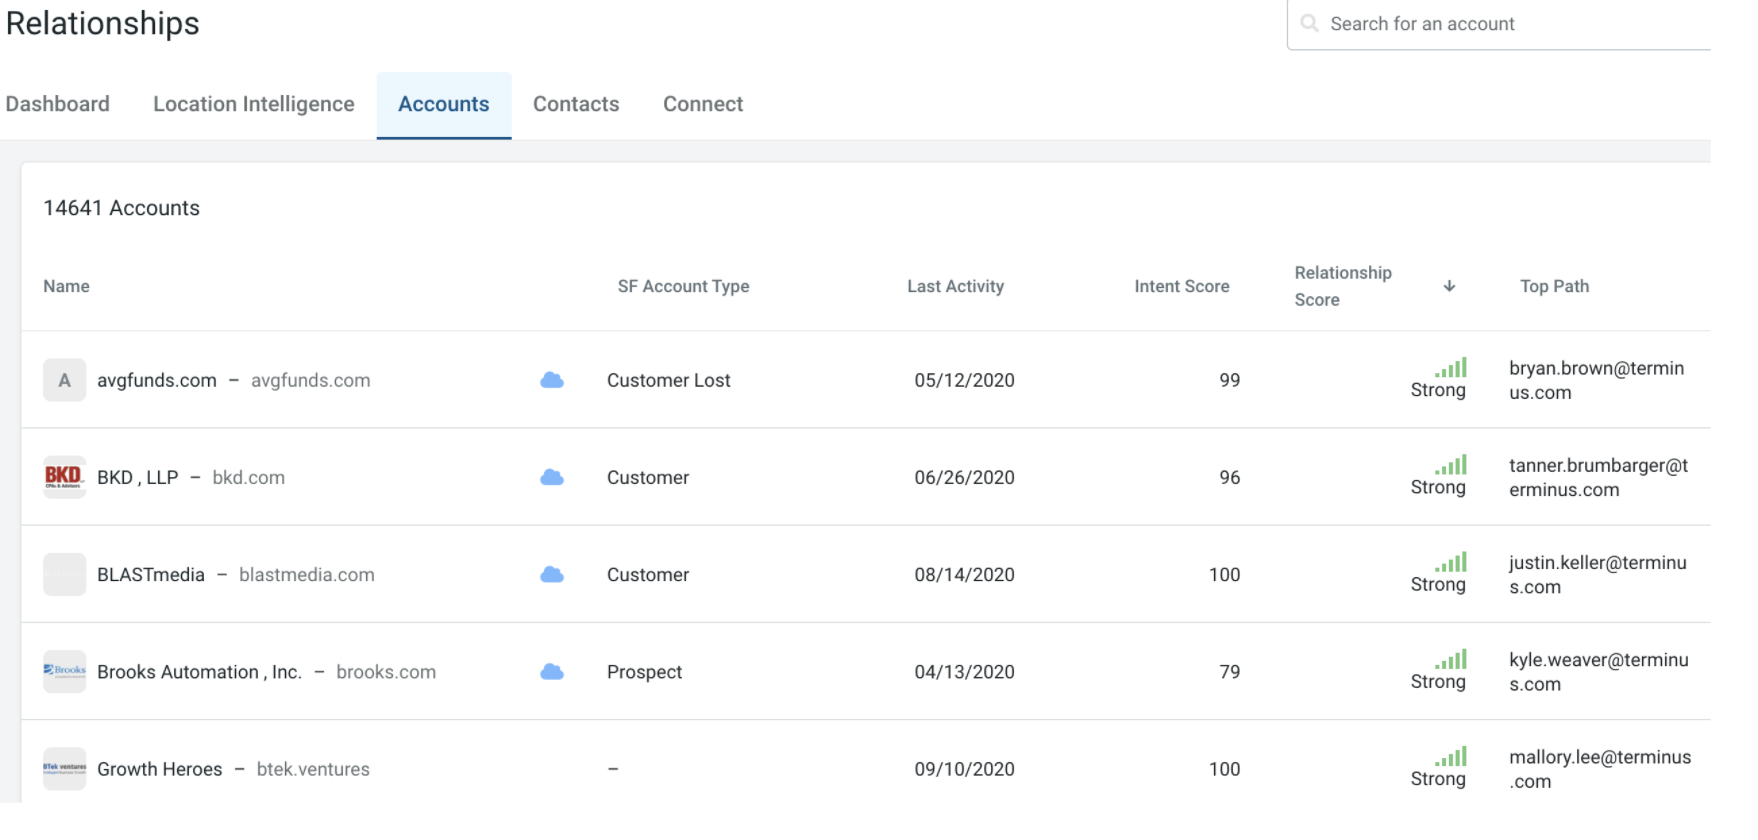The height and width of the screenshot is (840, 1758).
Task: Sort by Last Activity column header
Action: (x=955, y=286)
